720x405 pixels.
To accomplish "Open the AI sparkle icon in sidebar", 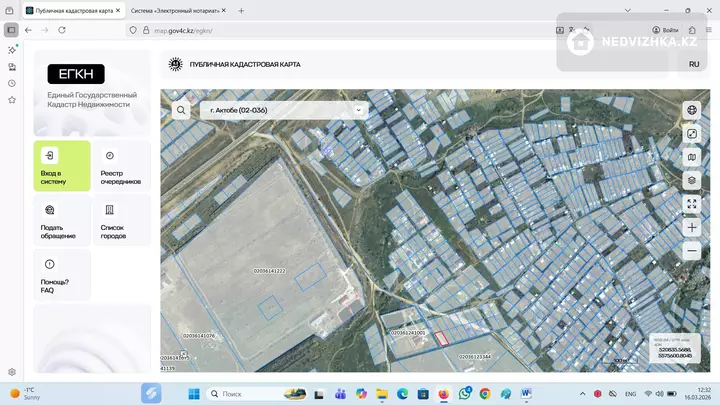I will coord(12,50).
